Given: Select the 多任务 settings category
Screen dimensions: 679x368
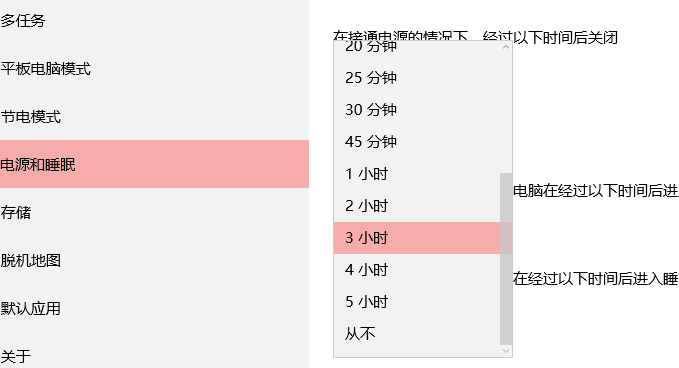Looking at the screenshot, I should coord(154,20).
